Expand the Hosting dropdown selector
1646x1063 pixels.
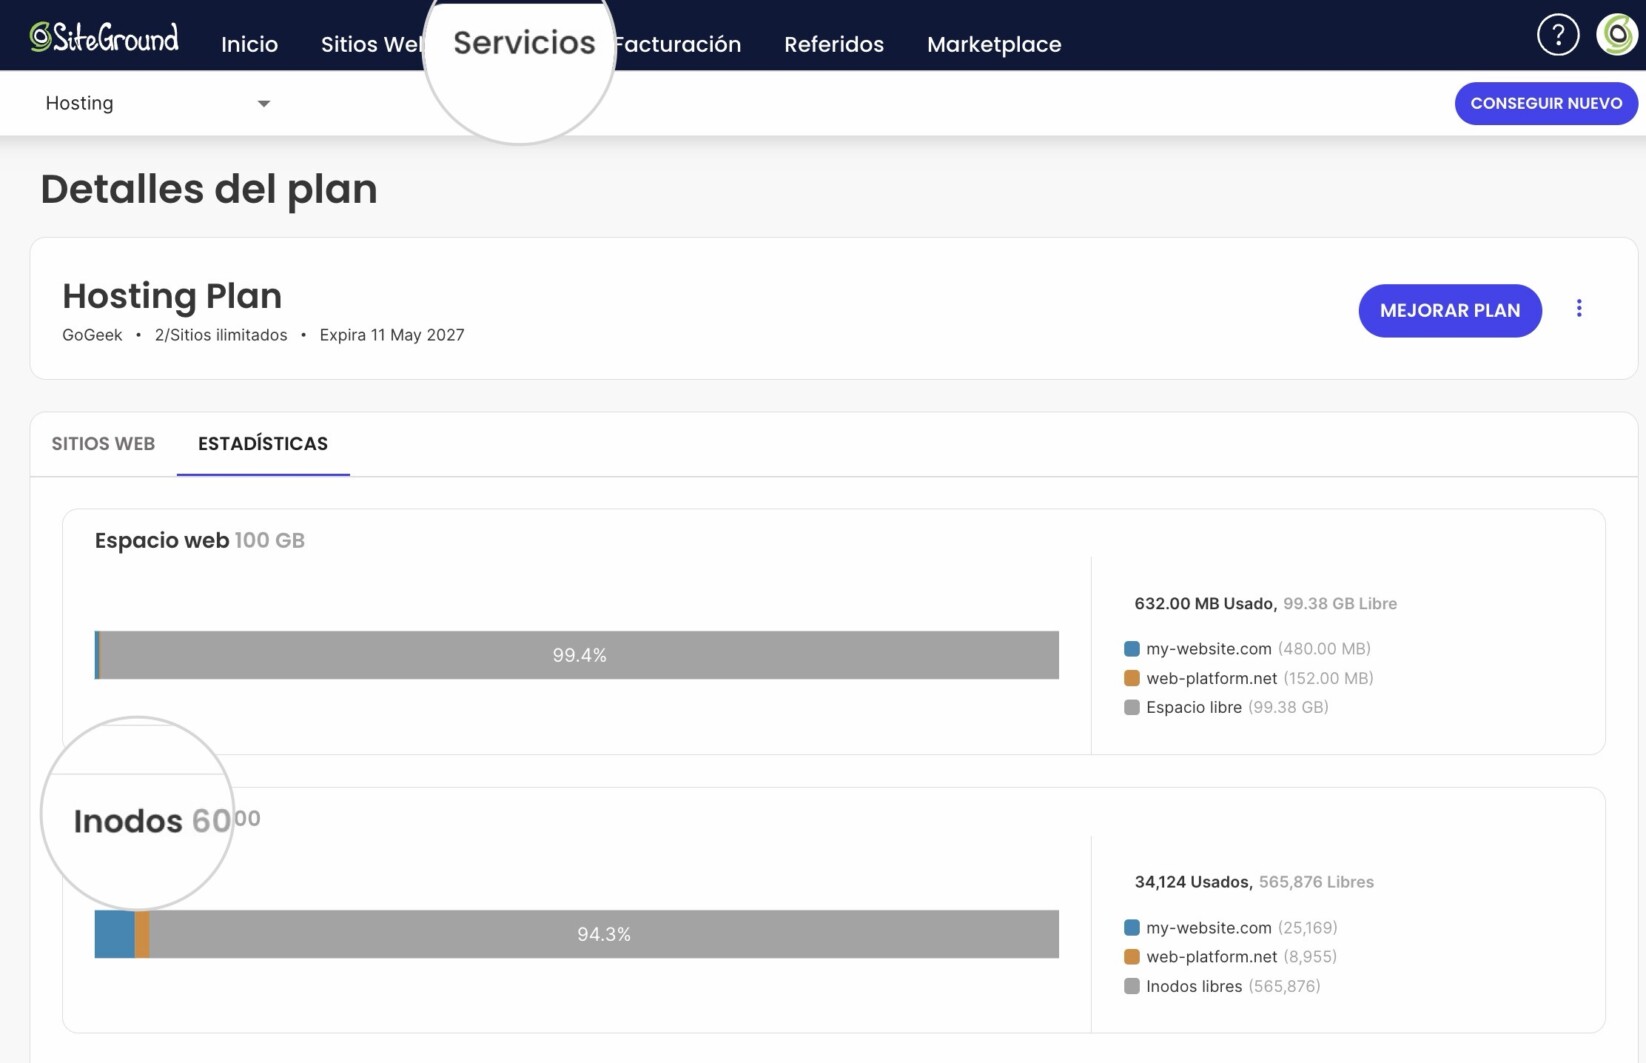158,103
